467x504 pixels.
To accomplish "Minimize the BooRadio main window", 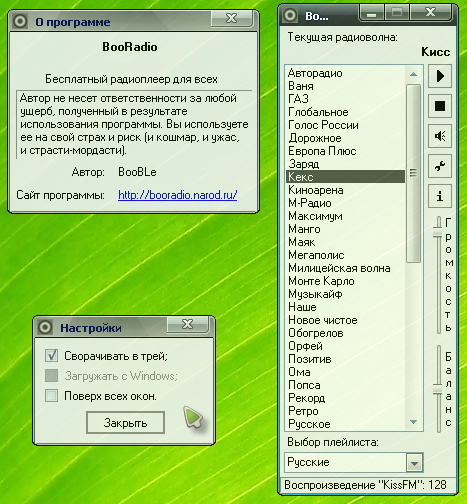I will [x=372, y=13].
